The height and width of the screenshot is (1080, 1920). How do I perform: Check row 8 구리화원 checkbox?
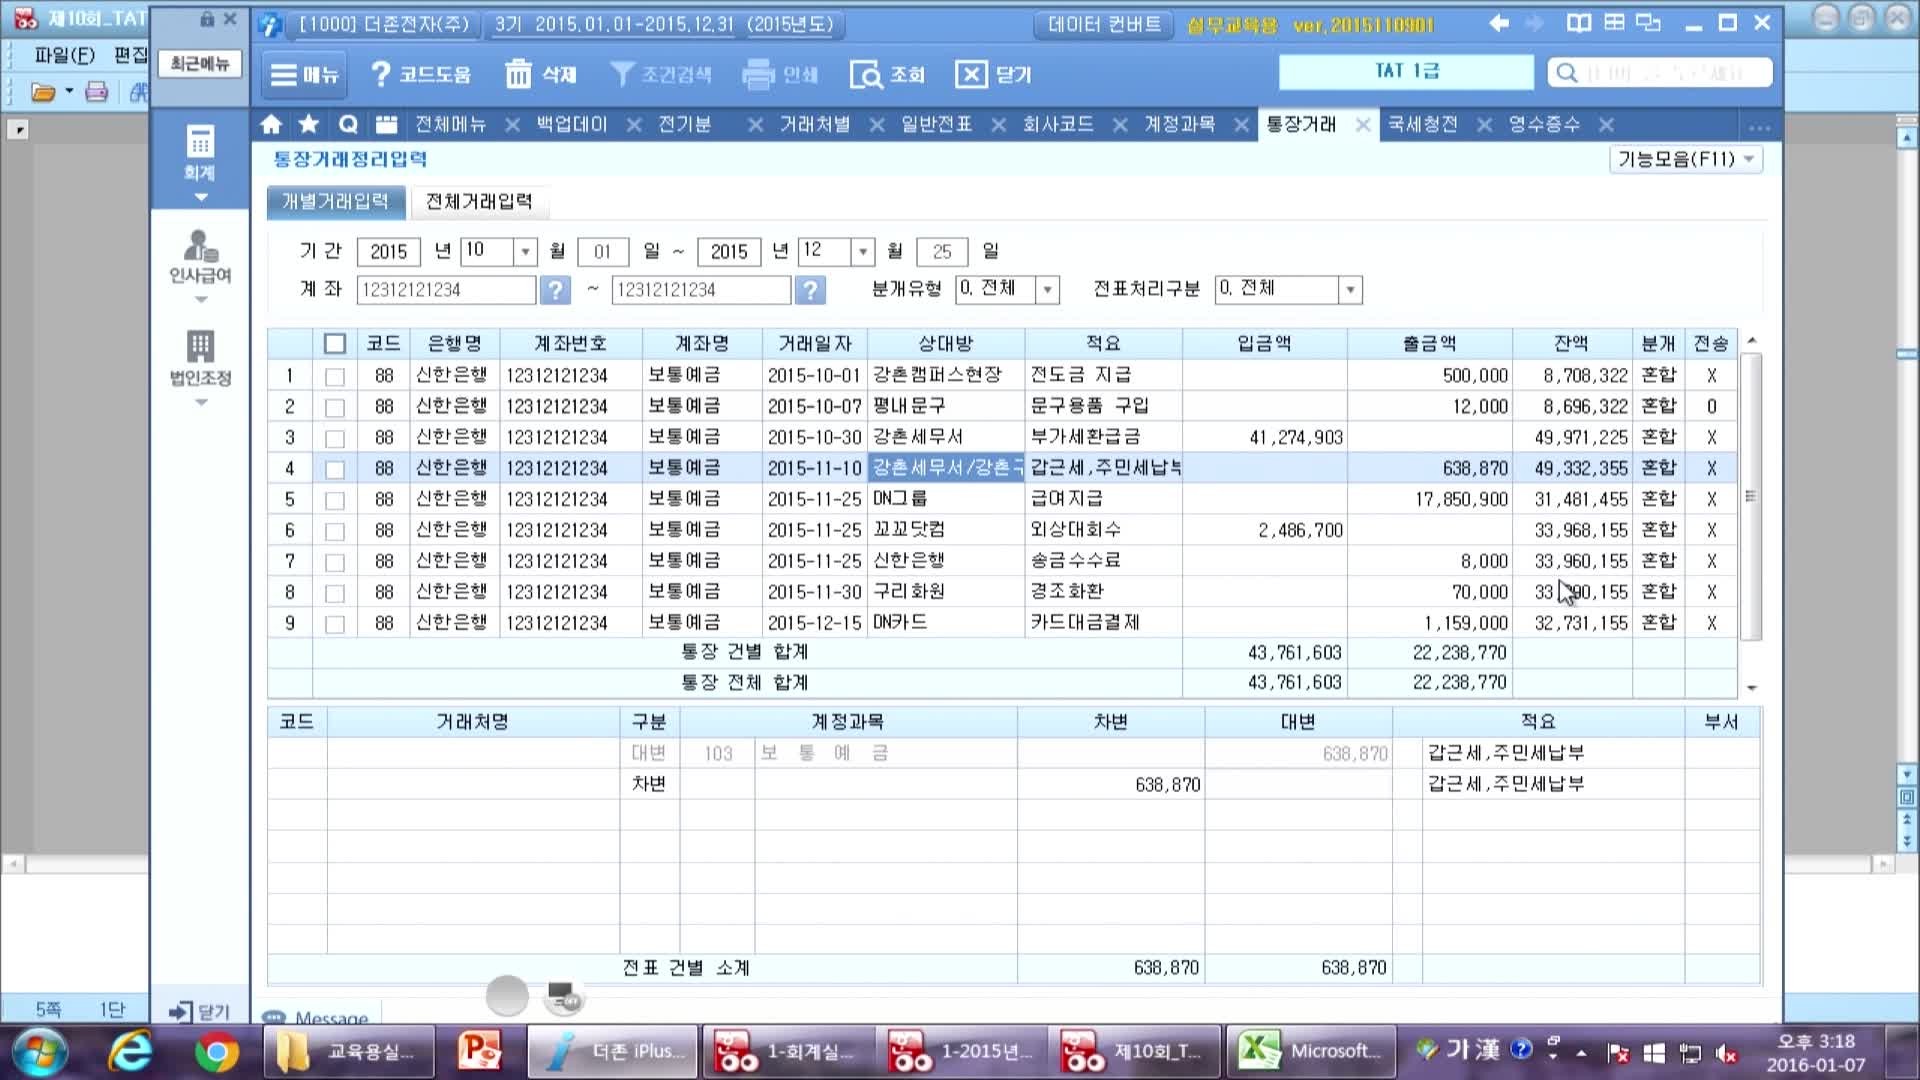(x=335, y=593)
